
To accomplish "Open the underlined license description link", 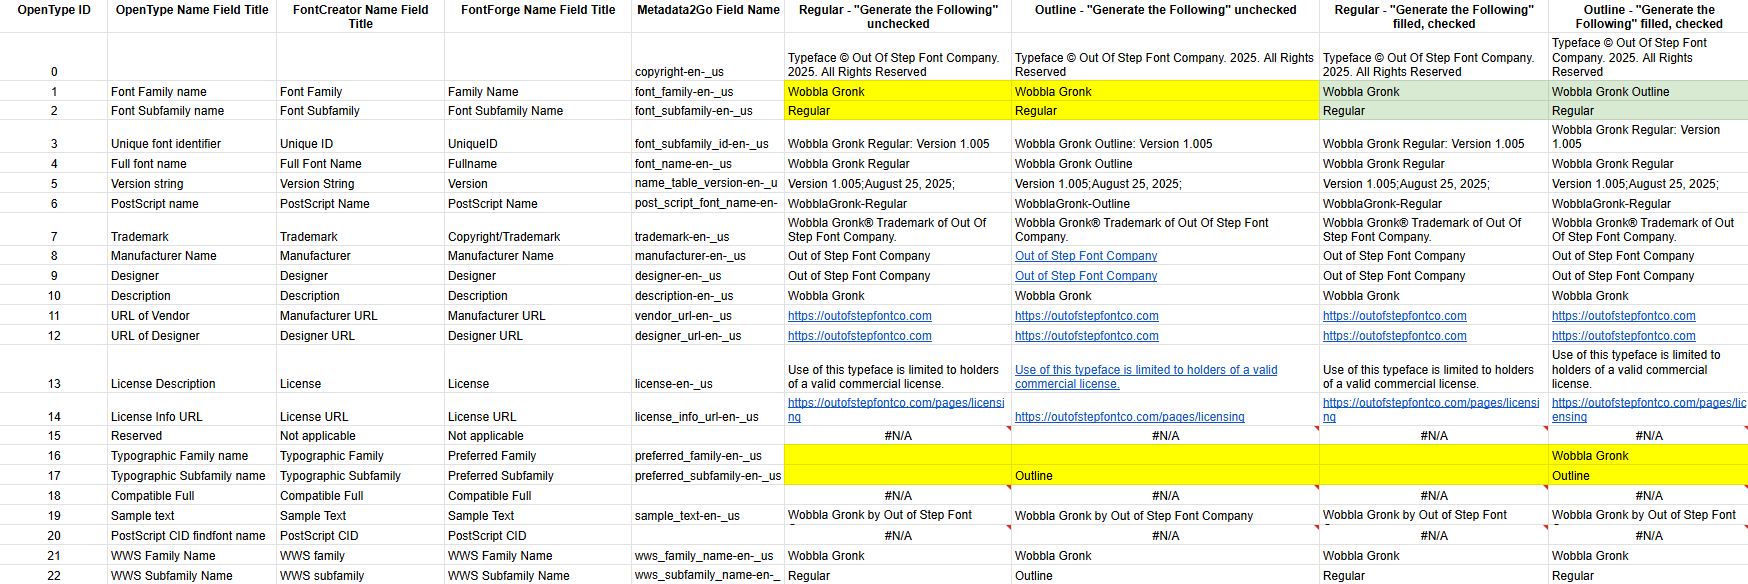I will point(1146,377).
